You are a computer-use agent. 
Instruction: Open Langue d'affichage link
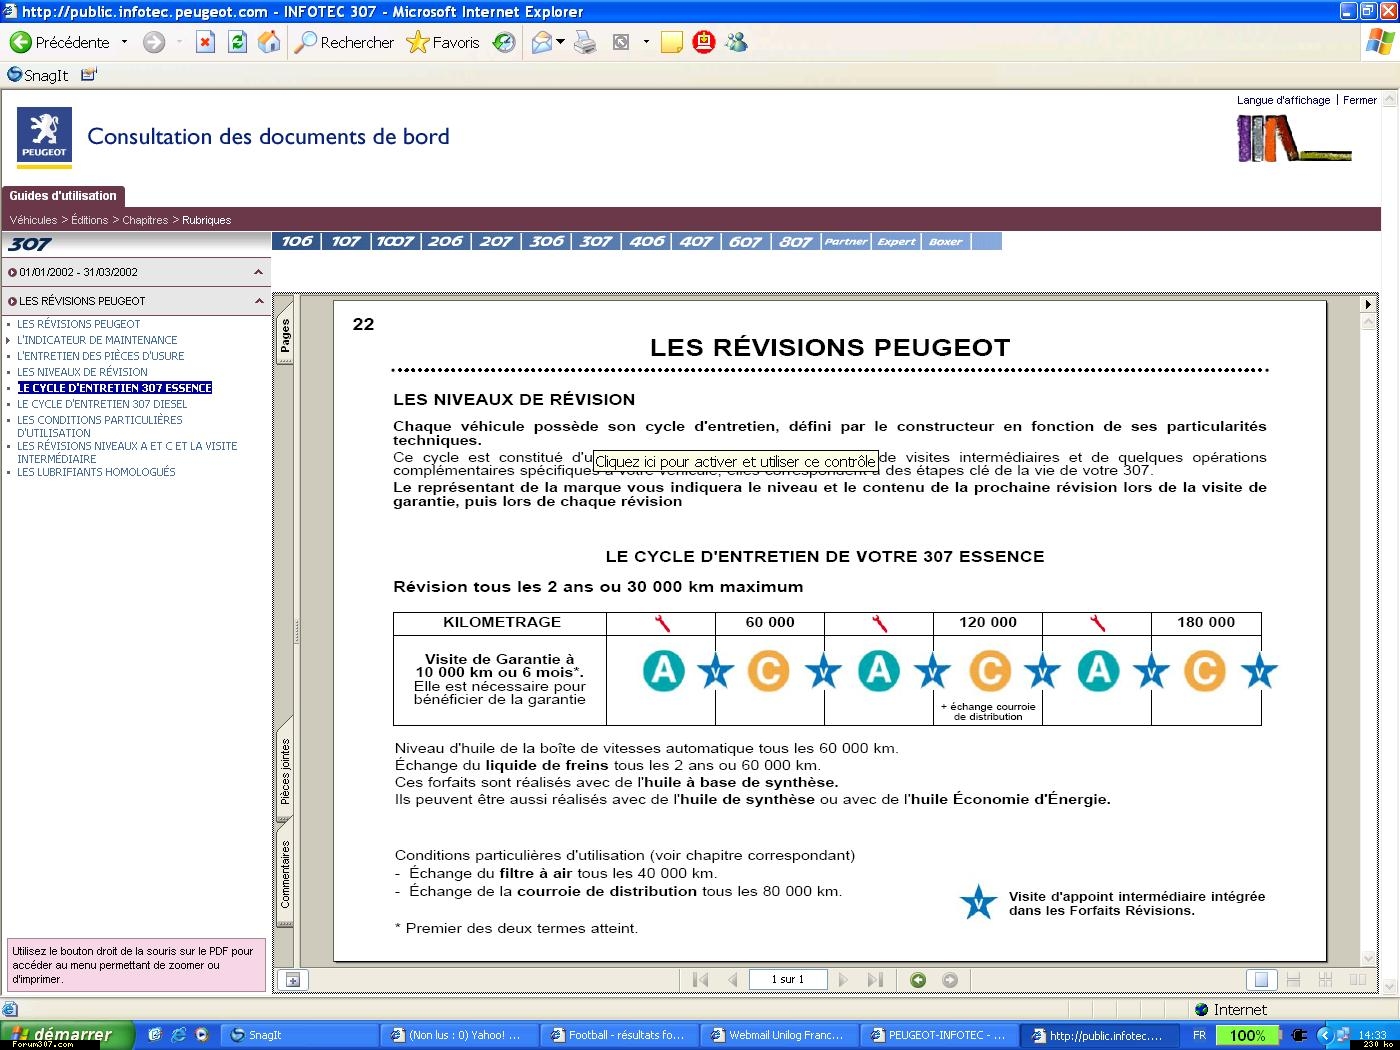(1283, 100)
